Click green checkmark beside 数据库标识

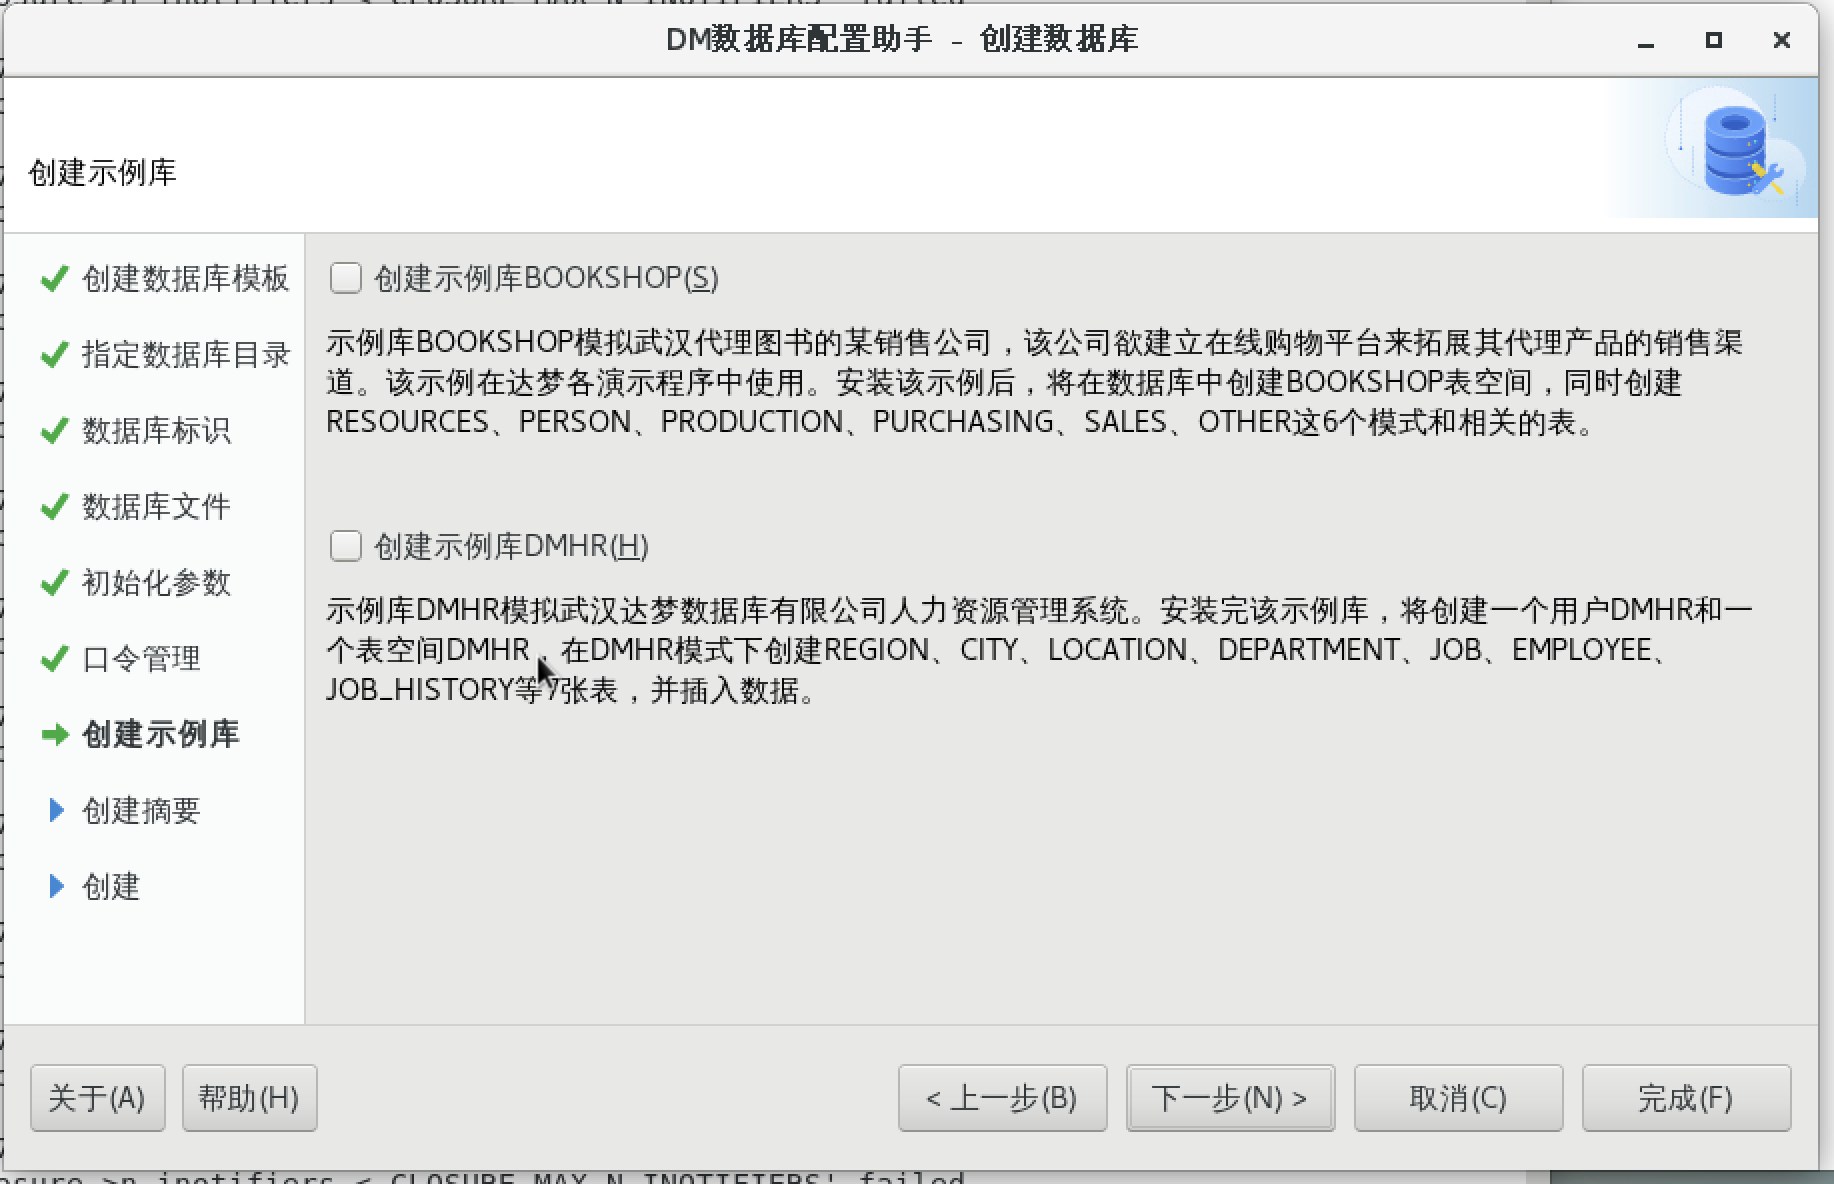click(54, 430)
